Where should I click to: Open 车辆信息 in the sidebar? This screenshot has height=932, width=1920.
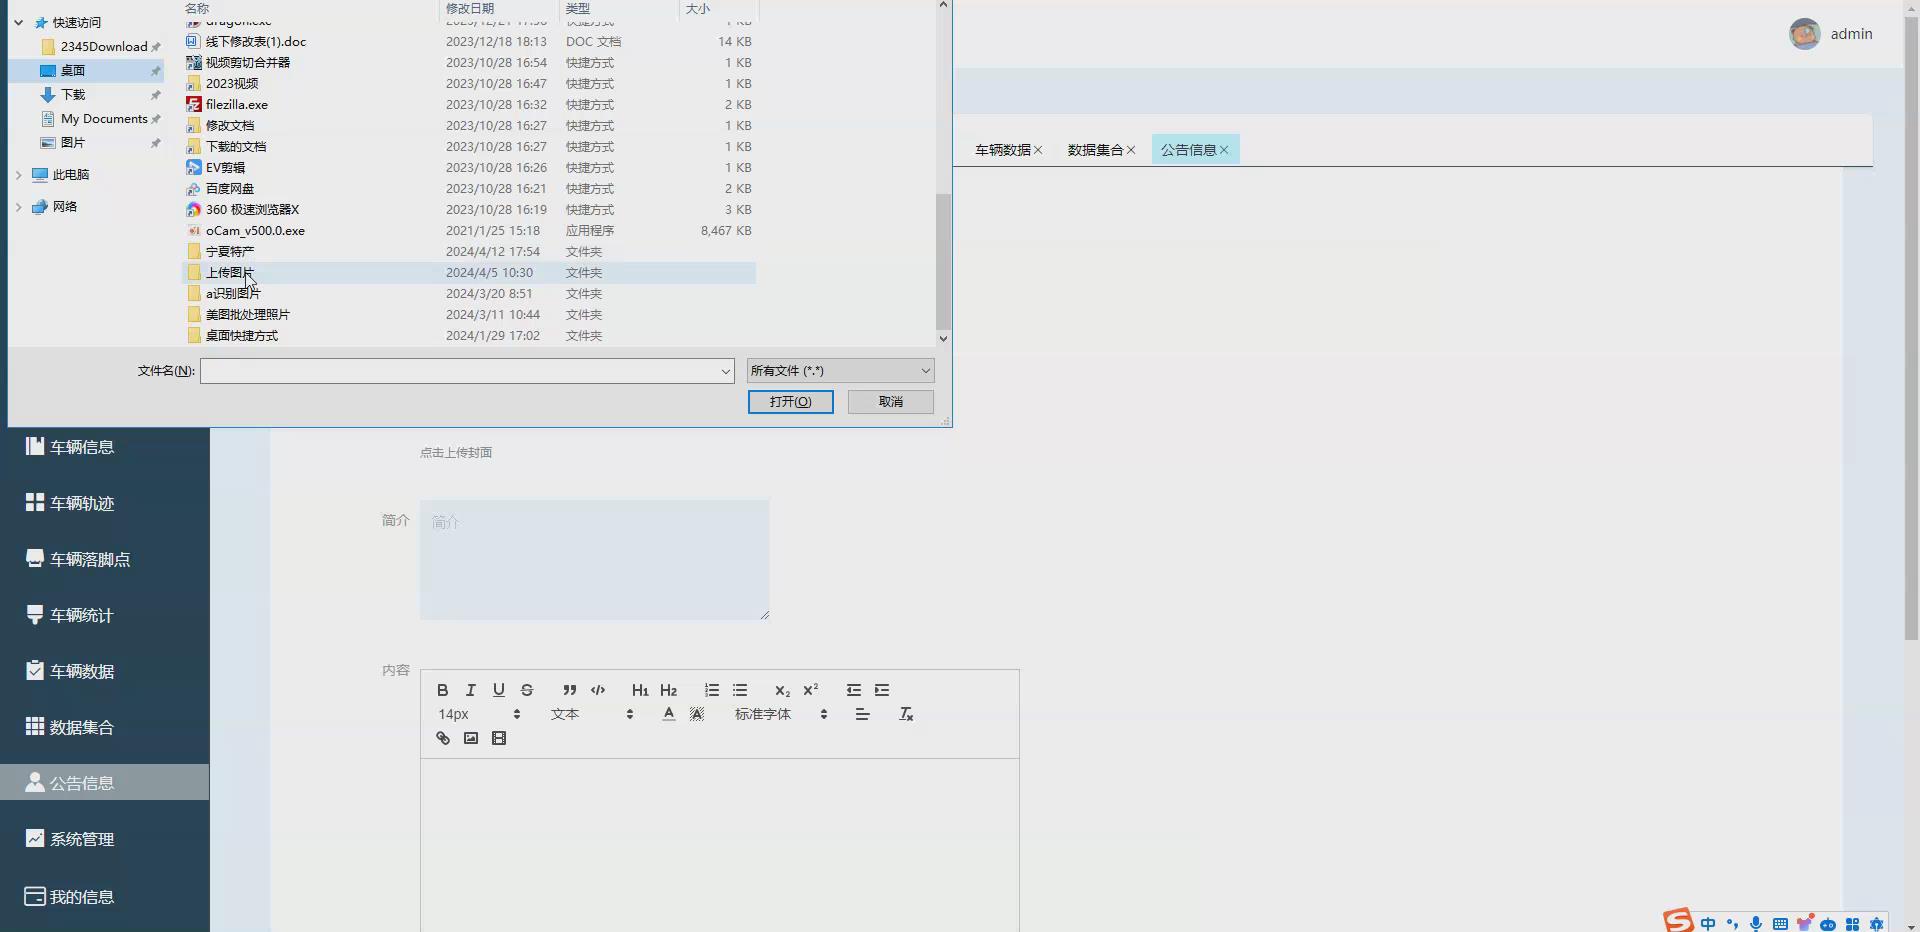tap(105, 447)
